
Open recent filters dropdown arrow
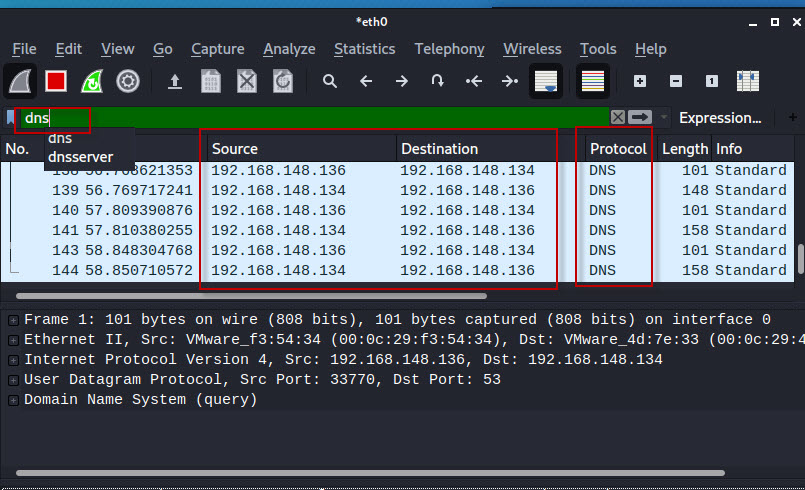(664, 118)
